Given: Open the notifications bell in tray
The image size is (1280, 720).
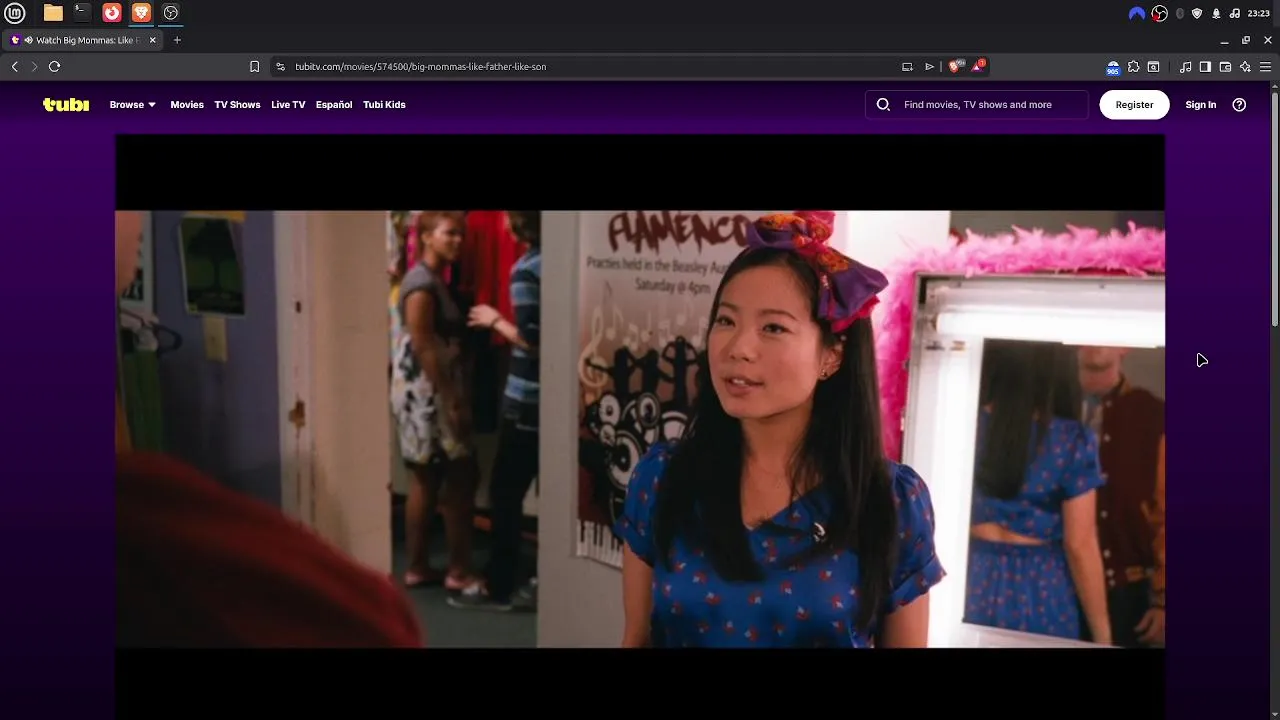Looking at the screenshot, I should tap(1216, 13).
